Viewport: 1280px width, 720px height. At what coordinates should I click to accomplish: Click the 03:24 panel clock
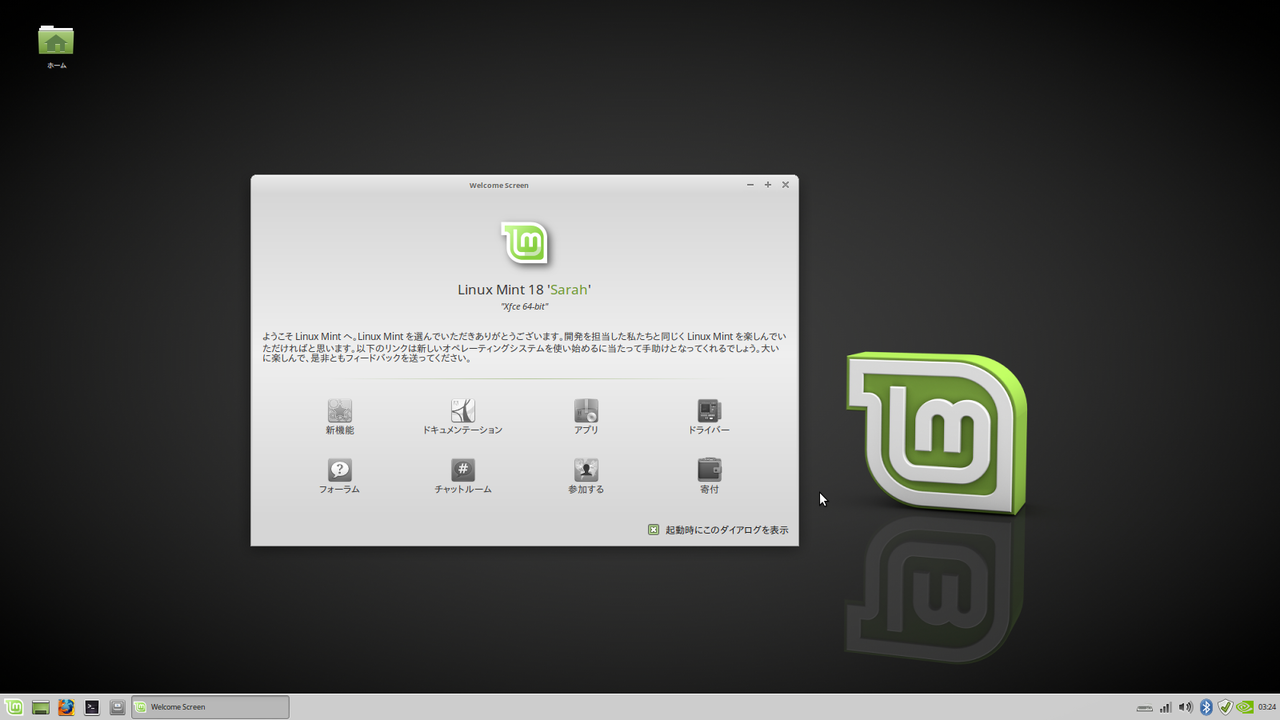[1266, 707]
